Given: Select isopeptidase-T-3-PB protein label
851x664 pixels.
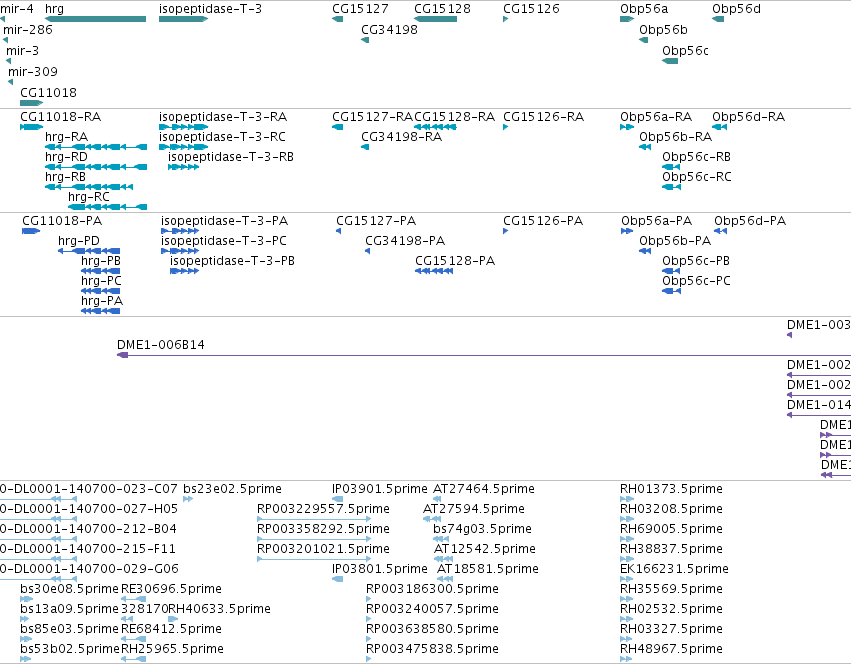Looking at the screenshot, I should [232, 261].
